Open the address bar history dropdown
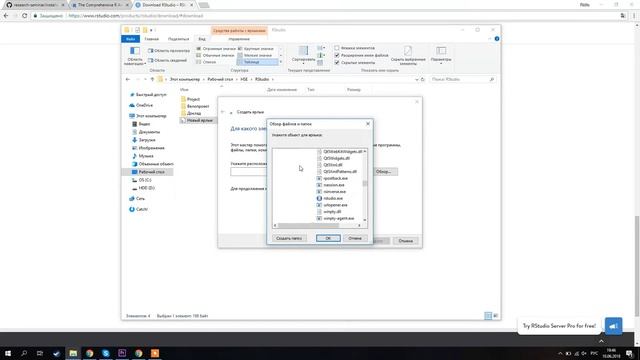The image size is (640, 360). tap(416, 79)
